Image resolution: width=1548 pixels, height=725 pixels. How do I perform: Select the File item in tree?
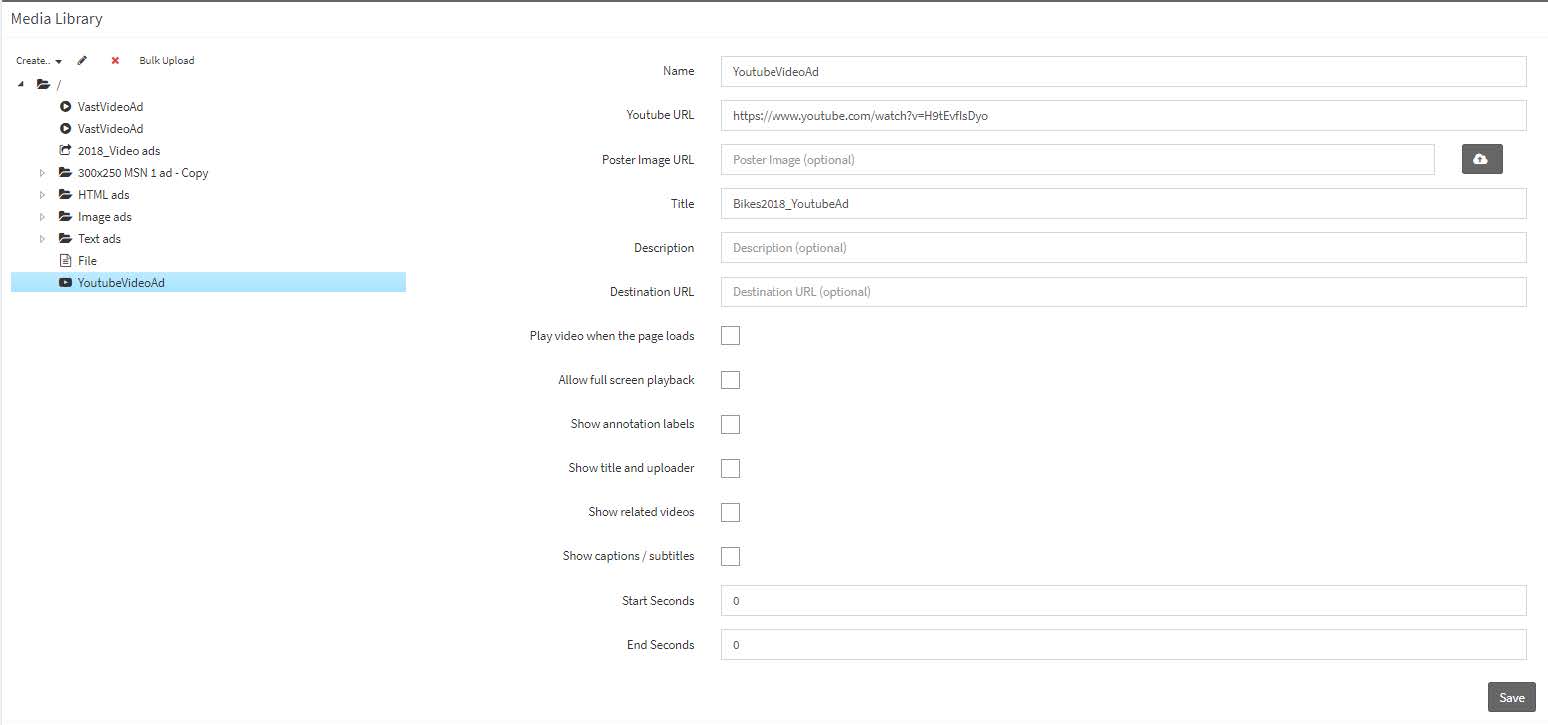[87, 261]
